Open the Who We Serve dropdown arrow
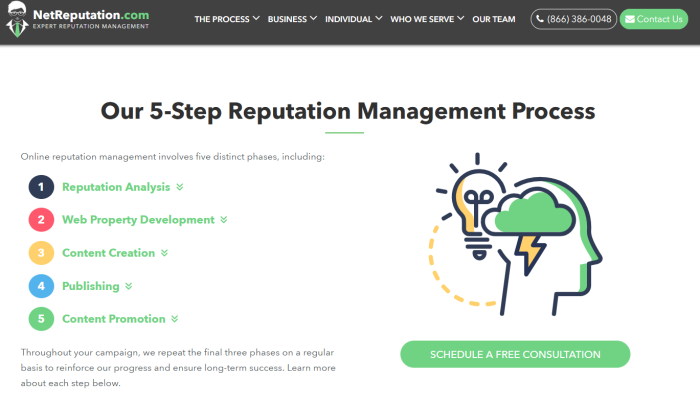700x420 pixels. click(461, 19)
